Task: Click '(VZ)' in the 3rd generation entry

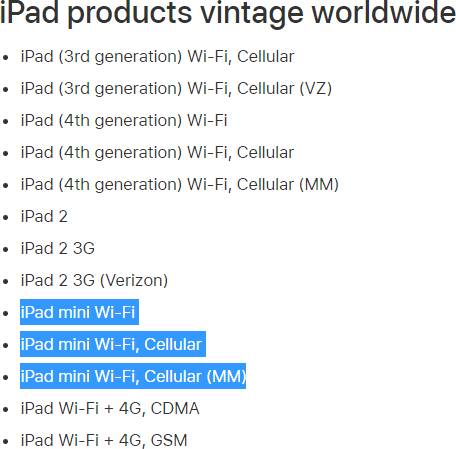Action: click(316, 88)
